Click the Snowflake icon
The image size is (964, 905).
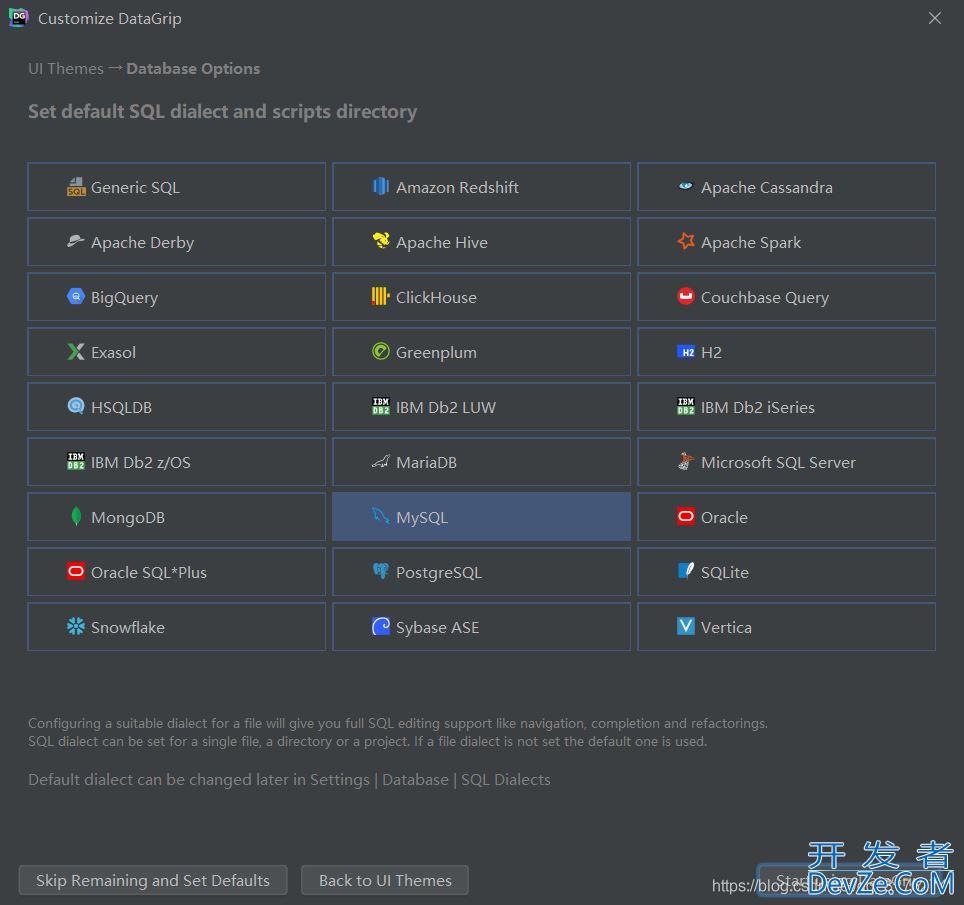point(76,626)
